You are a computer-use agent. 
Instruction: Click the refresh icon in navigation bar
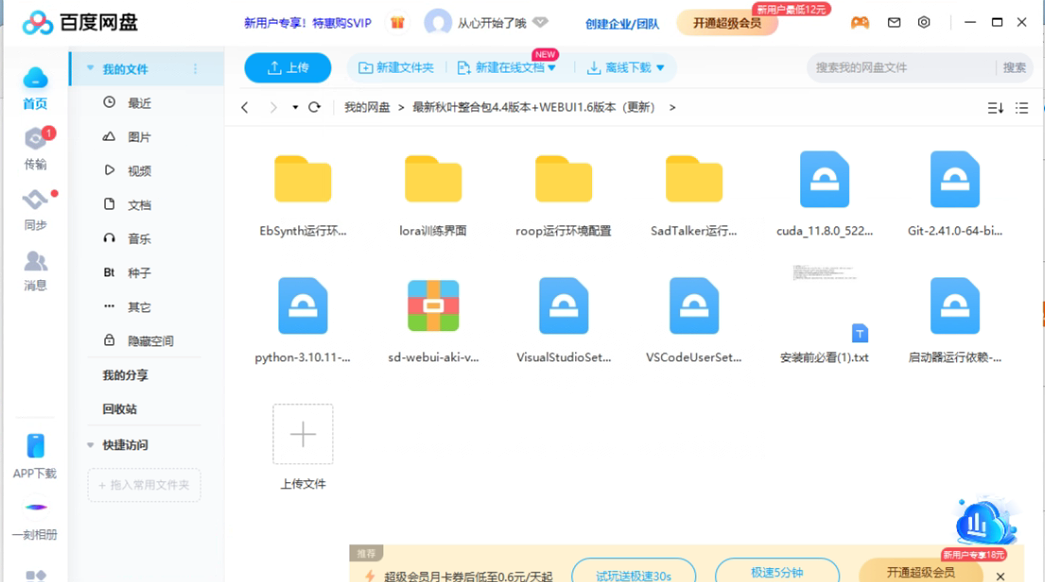314,107
